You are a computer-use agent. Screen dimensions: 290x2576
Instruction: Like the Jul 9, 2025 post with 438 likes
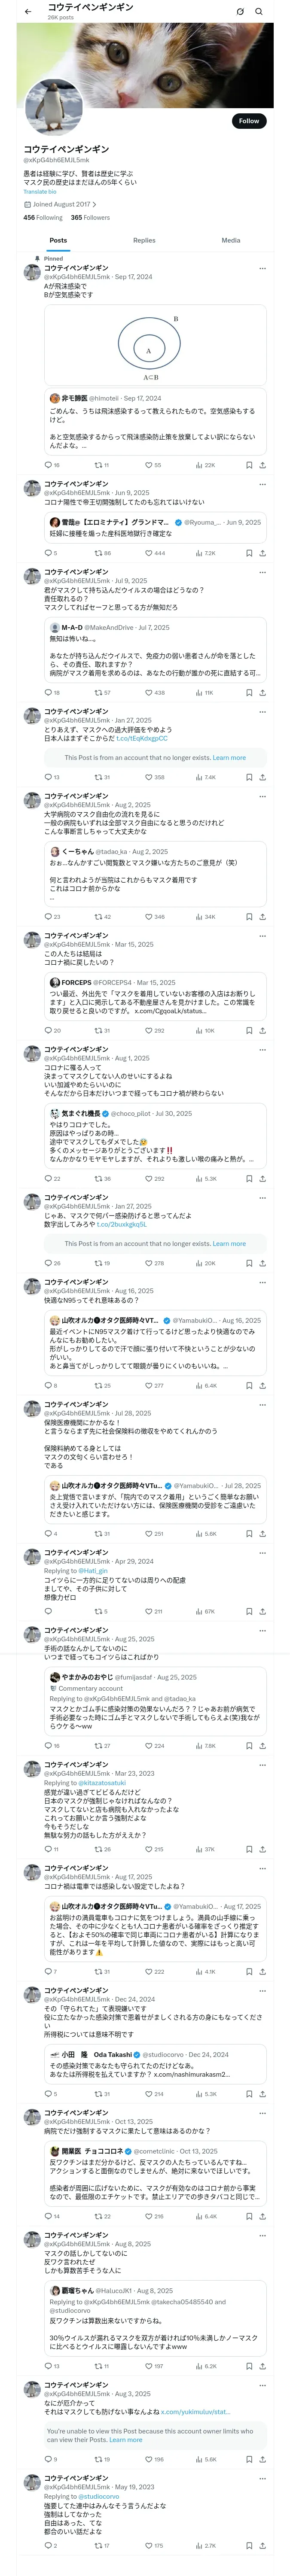tap(149, 692)
